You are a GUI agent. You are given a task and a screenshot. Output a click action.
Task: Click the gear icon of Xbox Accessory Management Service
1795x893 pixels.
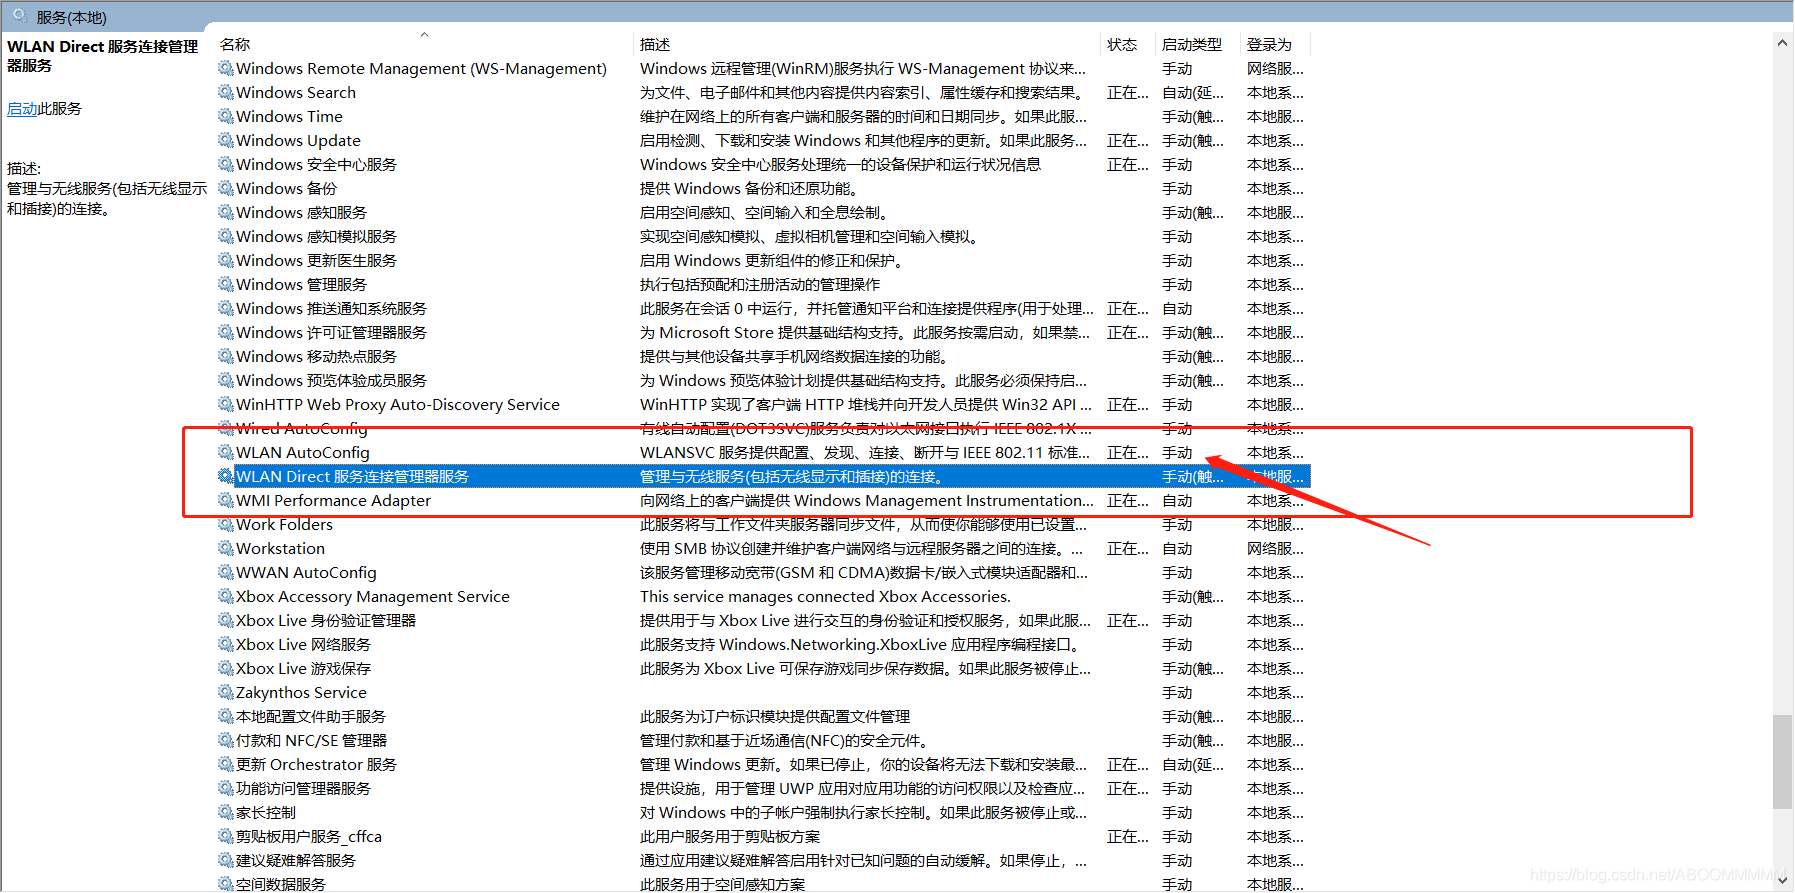[226, 596]
